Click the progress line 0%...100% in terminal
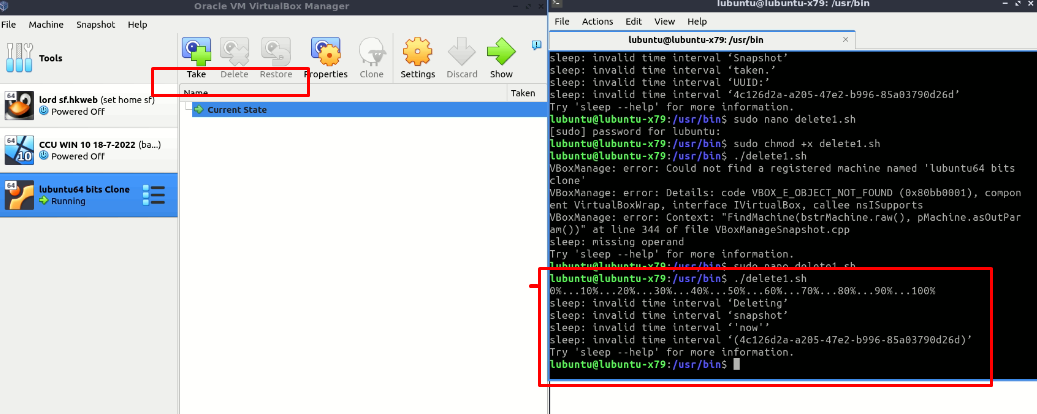The width and height of the screenshot is (1037, 414). (742, 291)
